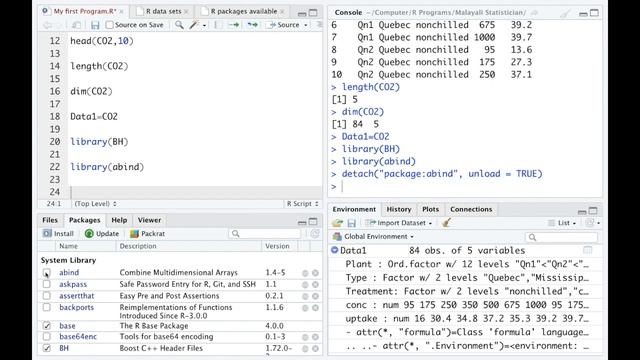Load workspace with open folder icon

pyautogui.click(x=337, y=223)
